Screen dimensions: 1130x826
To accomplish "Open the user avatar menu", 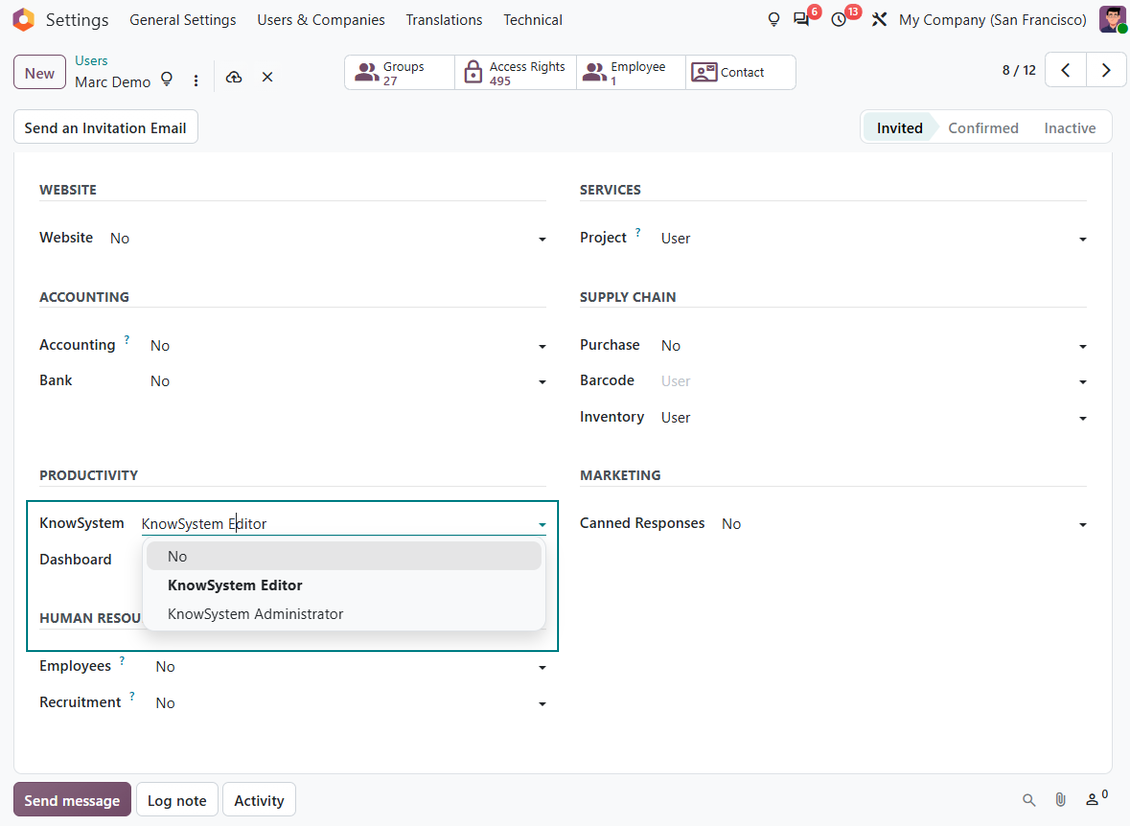I will tap(1113, 19).
